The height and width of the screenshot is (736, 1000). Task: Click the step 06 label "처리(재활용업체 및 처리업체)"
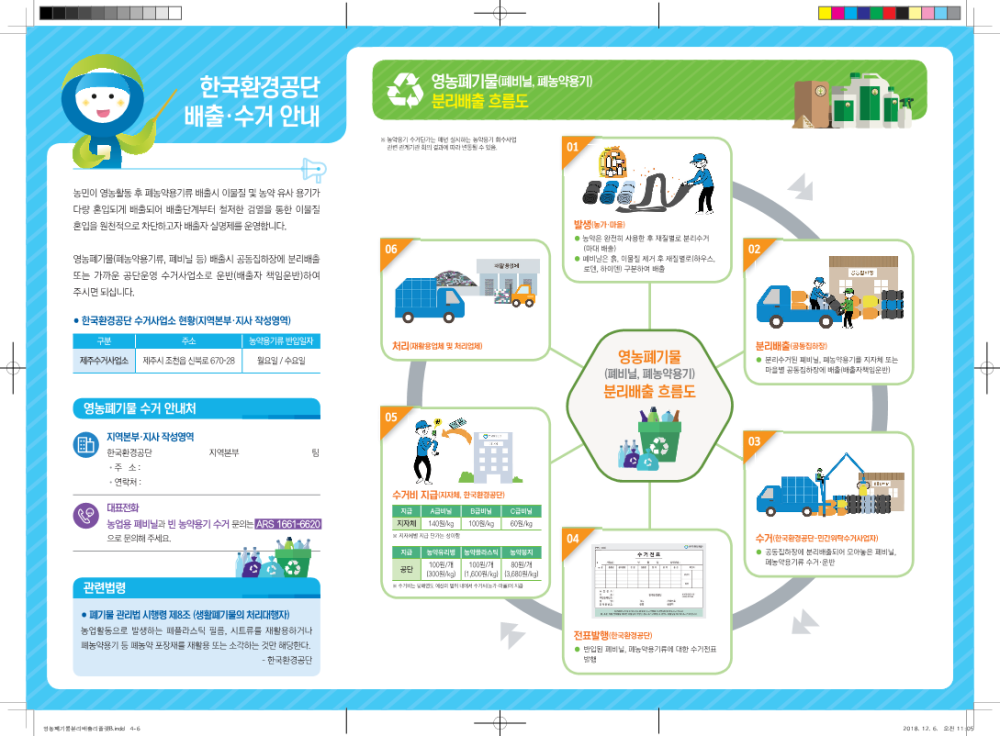[x=437, y=346]
